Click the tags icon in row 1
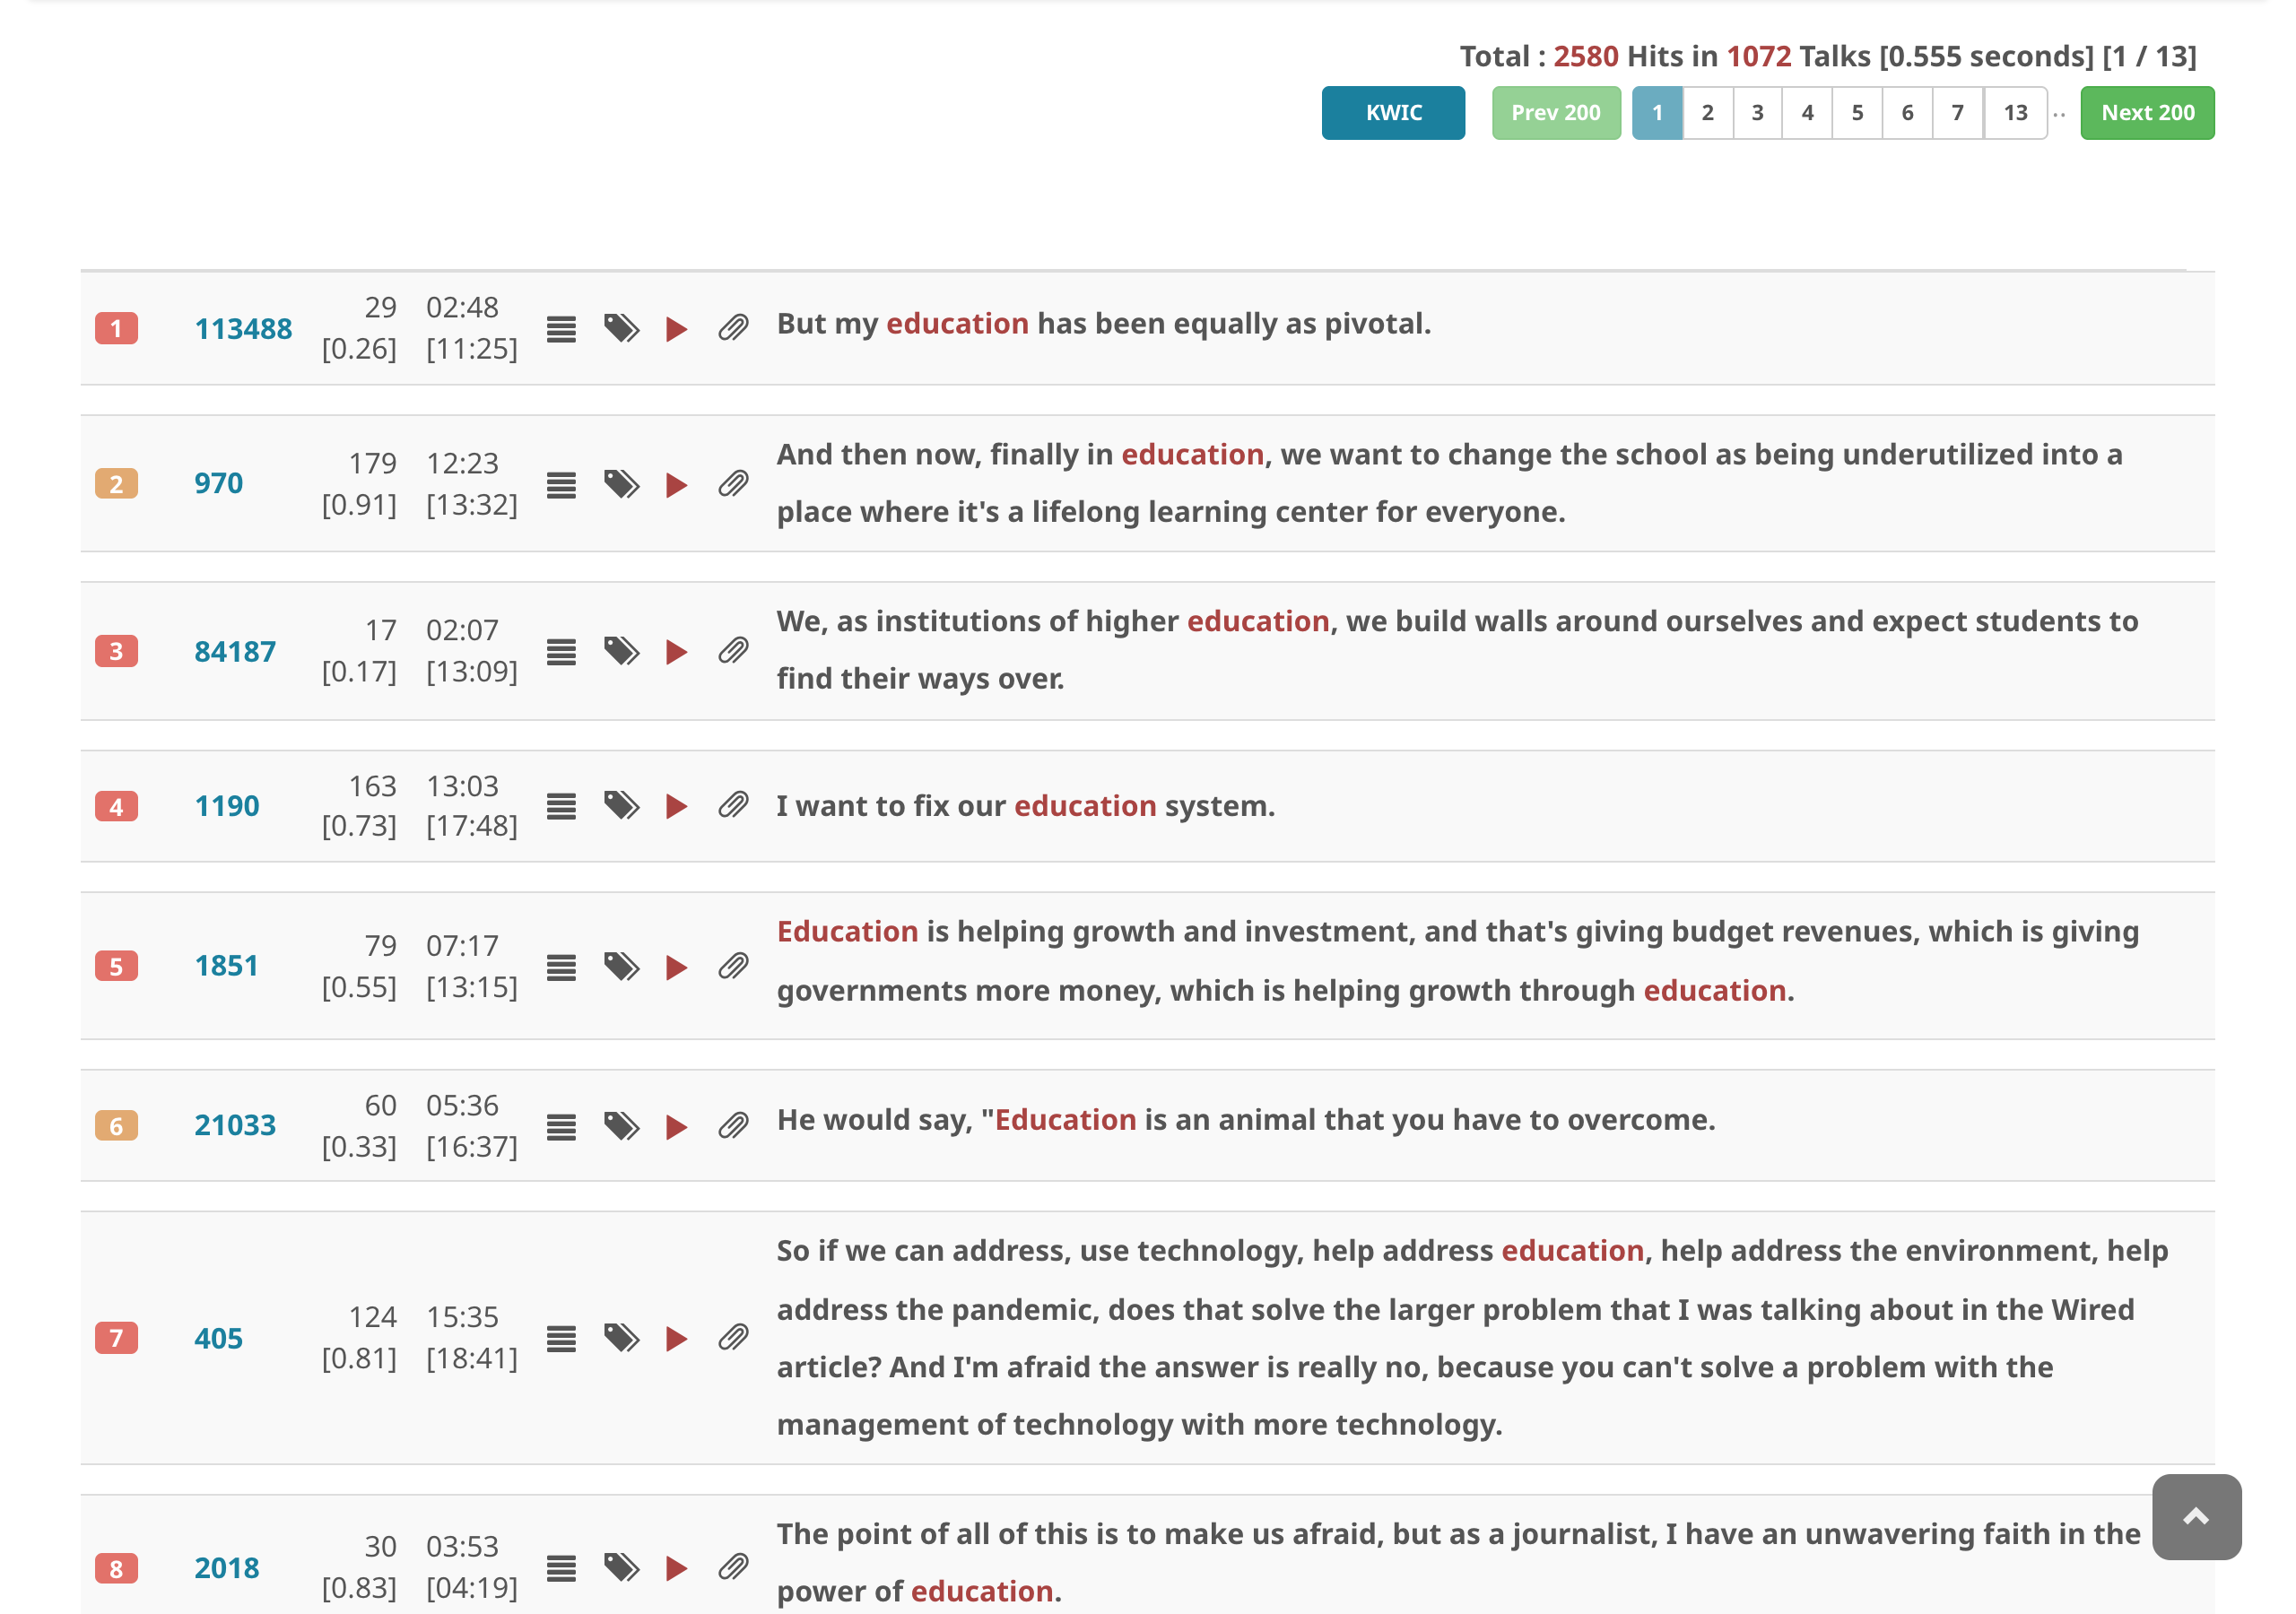2296x1614 pixels. (621, 329)
